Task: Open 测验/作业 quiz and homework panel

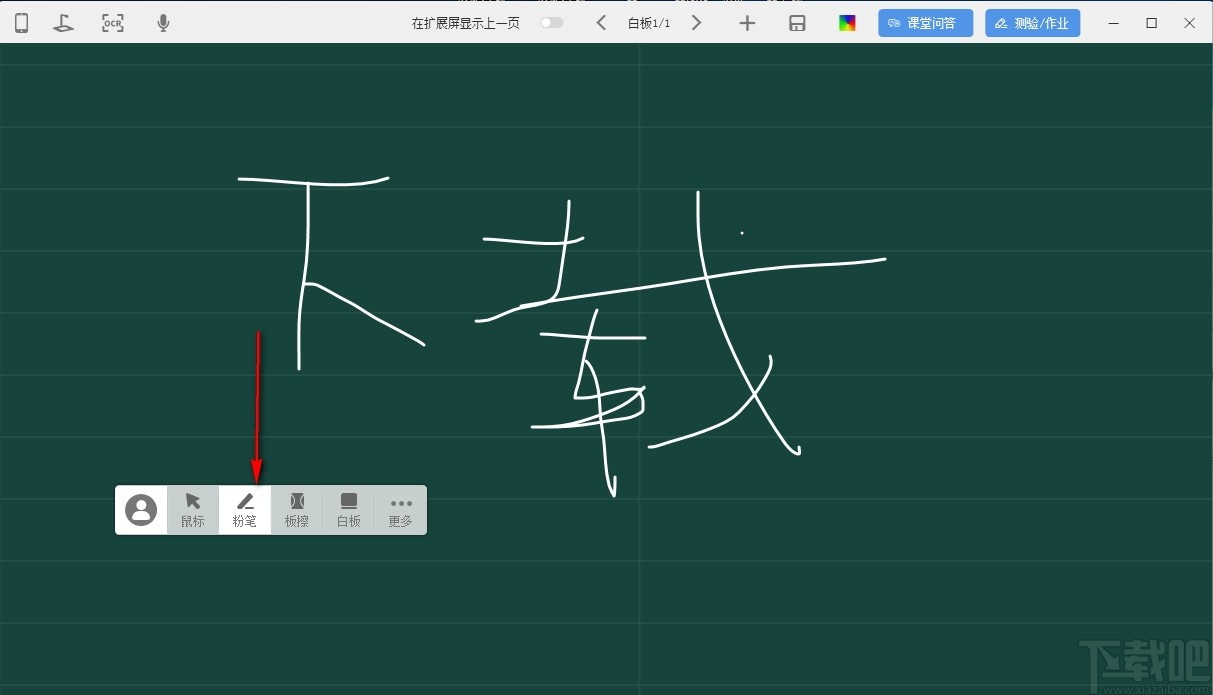Action: 1032,21
